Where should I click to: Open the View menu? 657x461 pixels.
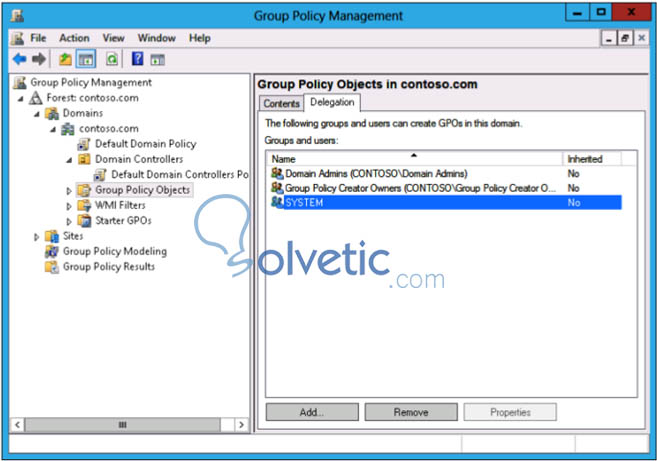coord(114,38)
